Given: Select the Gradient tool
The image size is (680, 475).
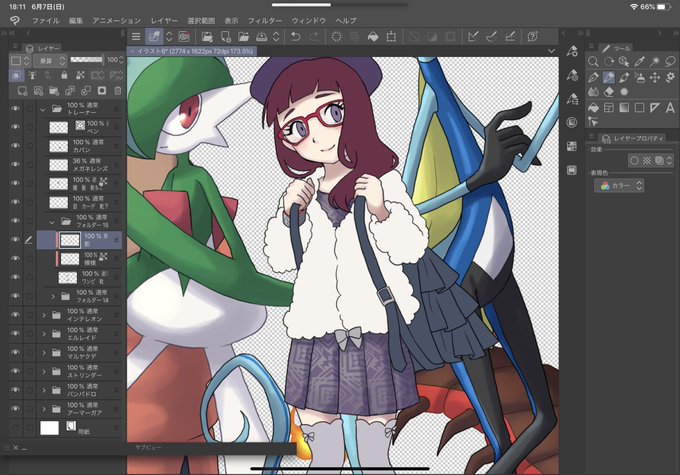Looking at the screenshot, I should [x=624, y=108].
